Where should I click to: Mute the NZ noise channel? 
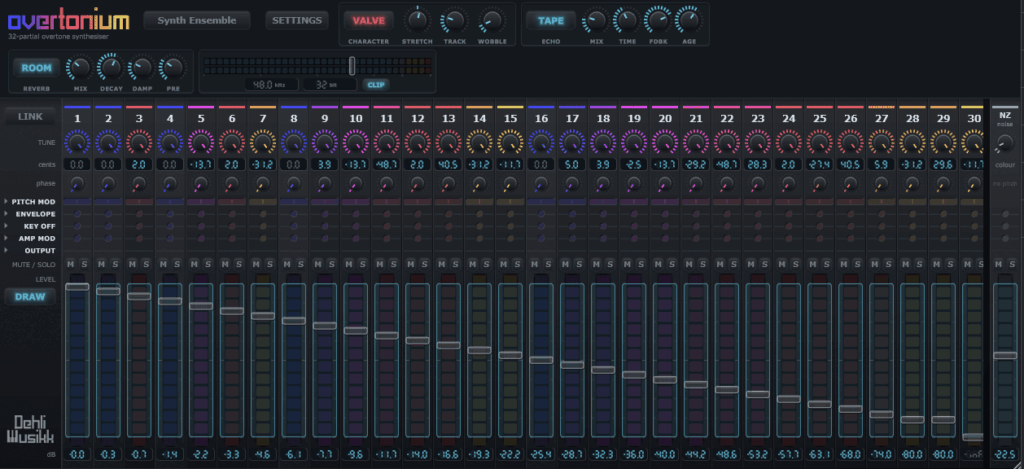point(999,264)
